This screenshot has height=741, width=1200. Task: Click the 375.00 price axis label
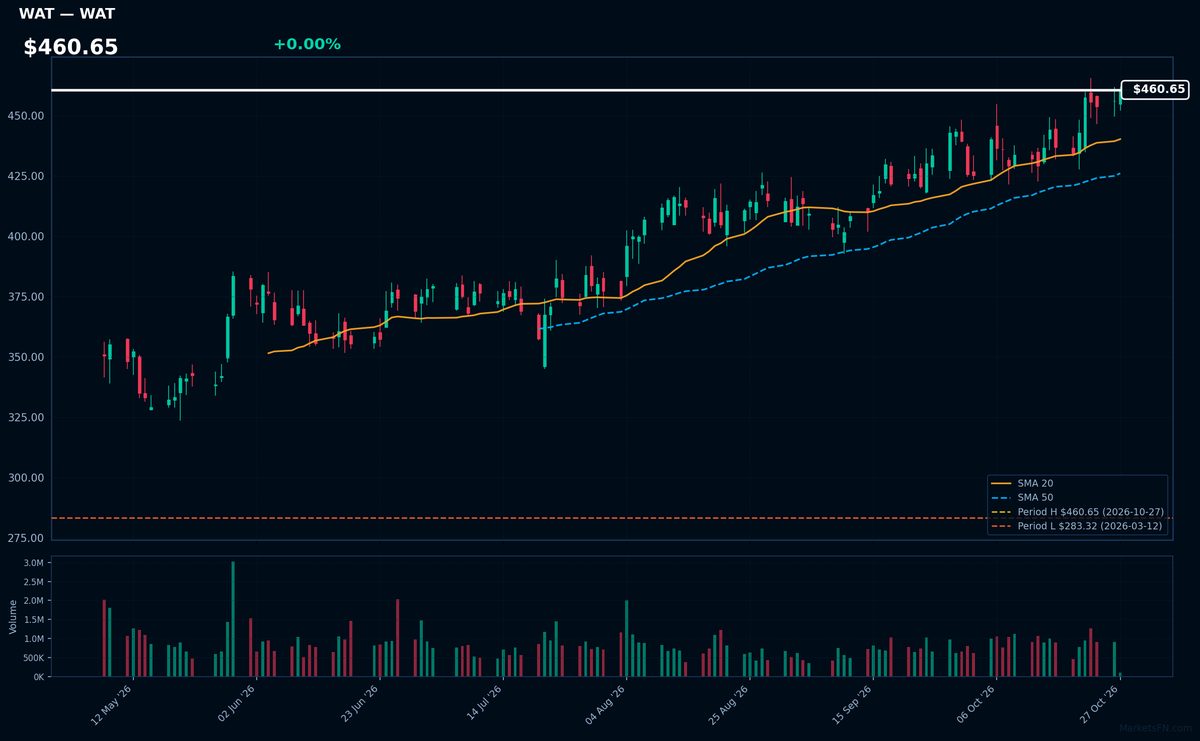(x=26, y=297)
